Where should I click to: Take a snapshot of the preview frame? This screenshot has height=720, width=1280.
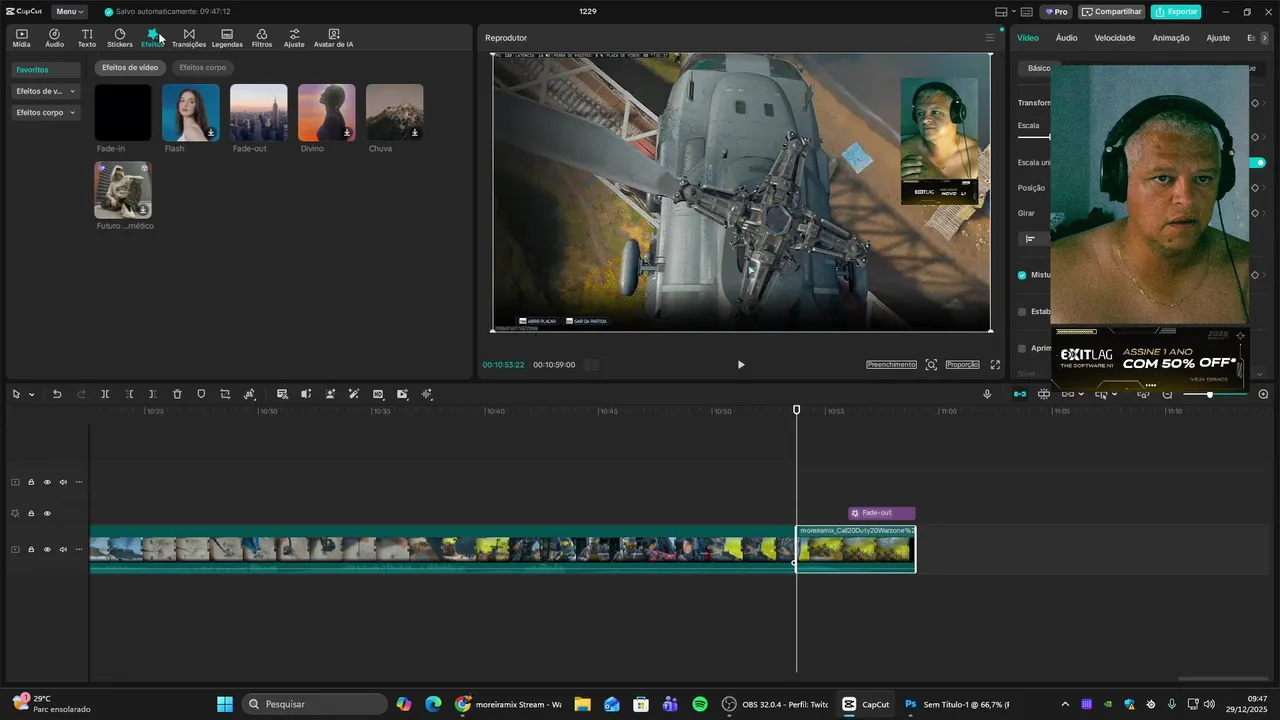(931, 365)
